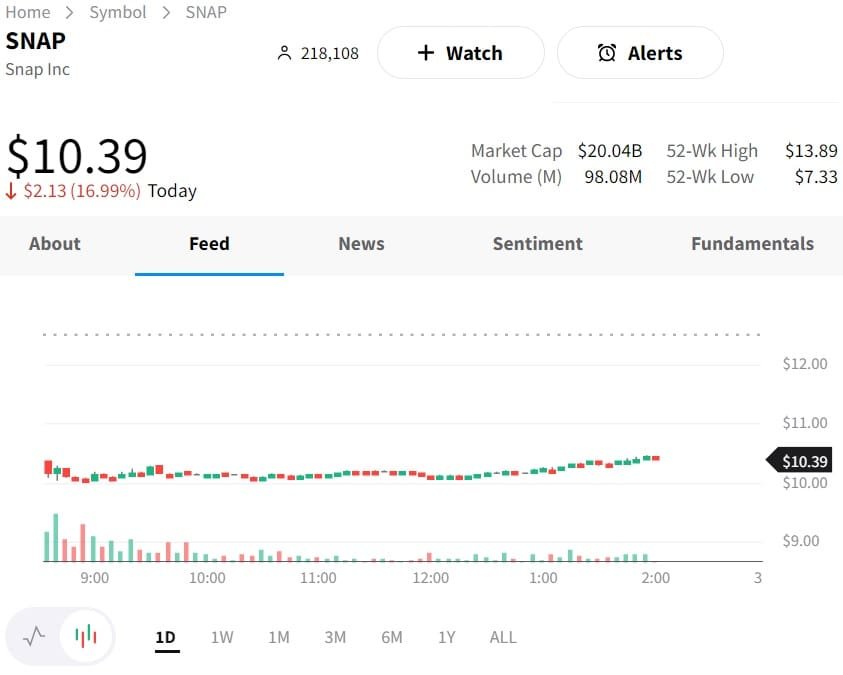This screenshot has width=843, height=675.
Task: Click the watchers person icon
Action: (x=283, y=53)
